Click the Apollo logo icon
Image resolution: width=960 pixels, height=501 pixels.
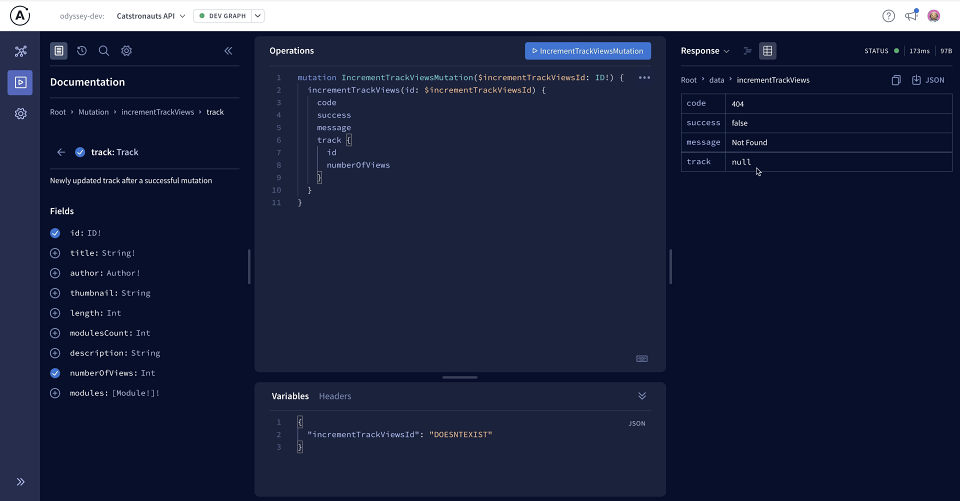20,16
